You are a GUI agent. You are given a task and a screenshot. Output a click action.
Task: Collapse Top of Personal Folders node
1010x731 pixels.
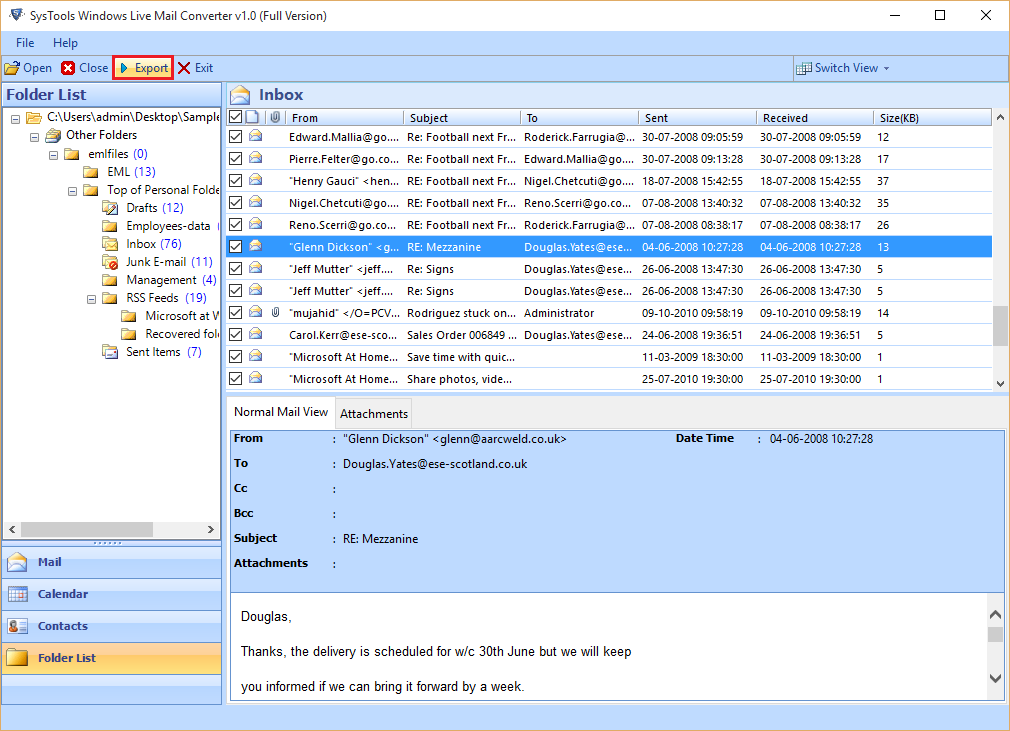73,191
